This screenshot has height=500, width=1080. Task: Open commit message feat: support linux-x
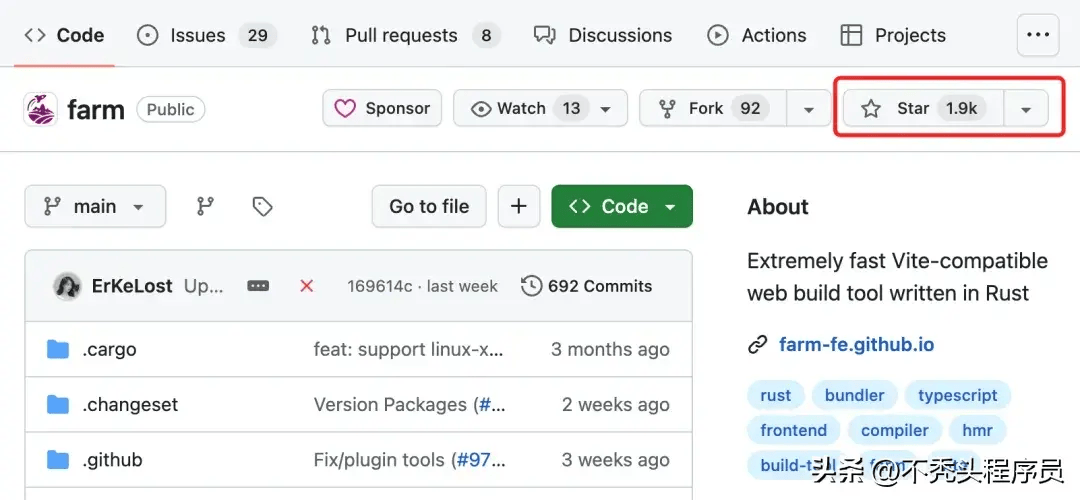tap(409, 349)
